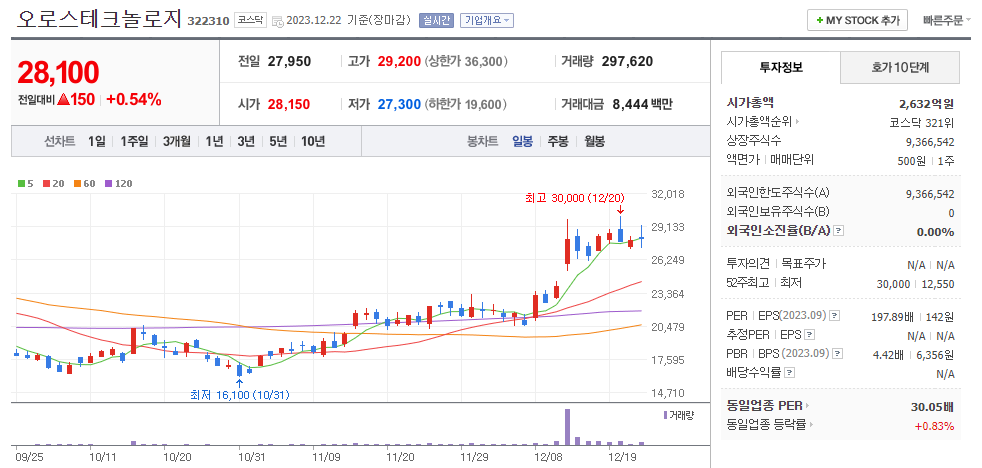Click the tallest volume bar near 12/08
Viewport: 982px width, 468px height.
(x=567, y=426)
